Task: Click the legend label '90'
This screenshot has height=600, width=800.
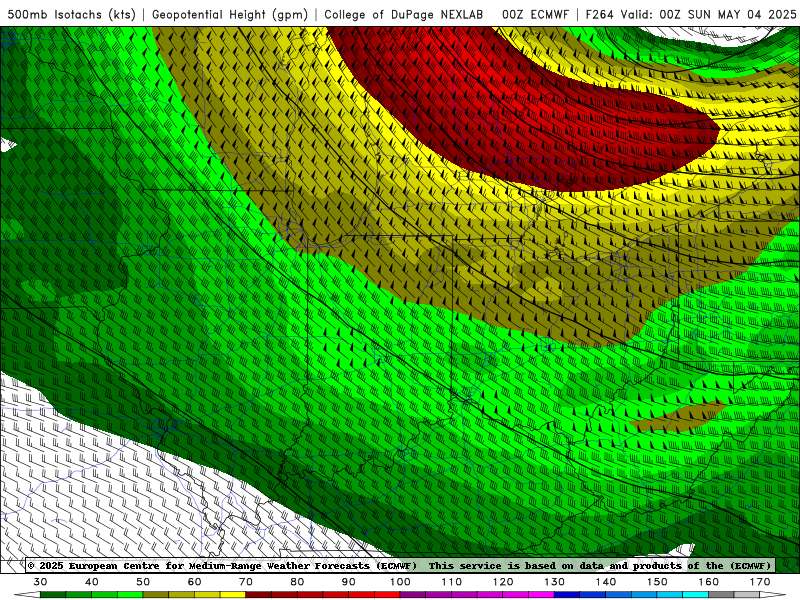Action: pyautogui.click(x=349, y=582)
